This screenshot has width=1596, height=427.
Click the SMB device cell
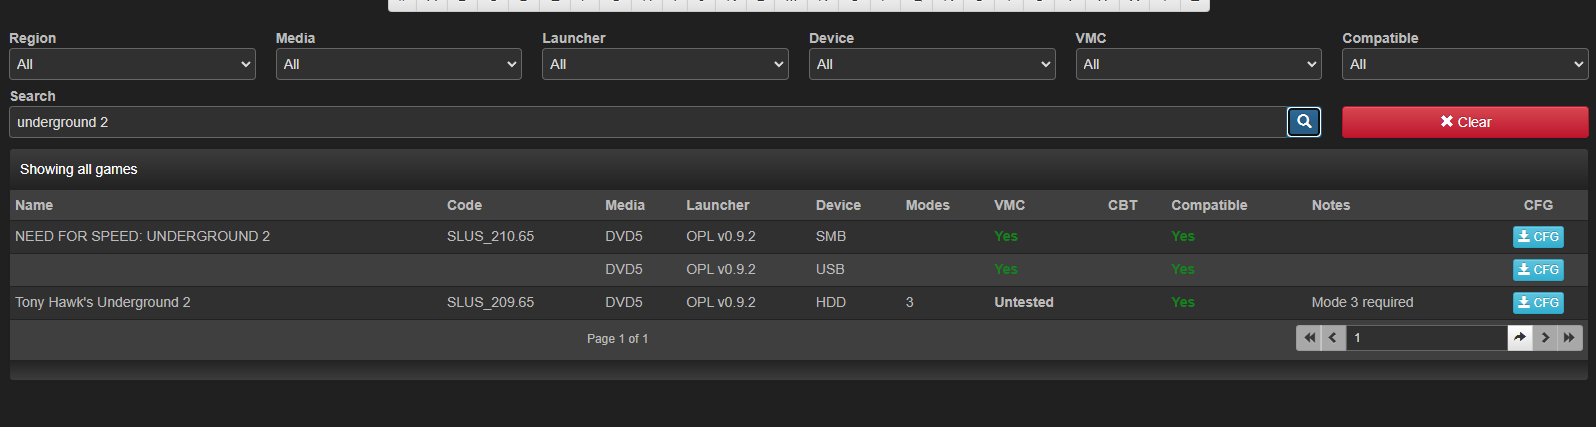click(831, 237)
